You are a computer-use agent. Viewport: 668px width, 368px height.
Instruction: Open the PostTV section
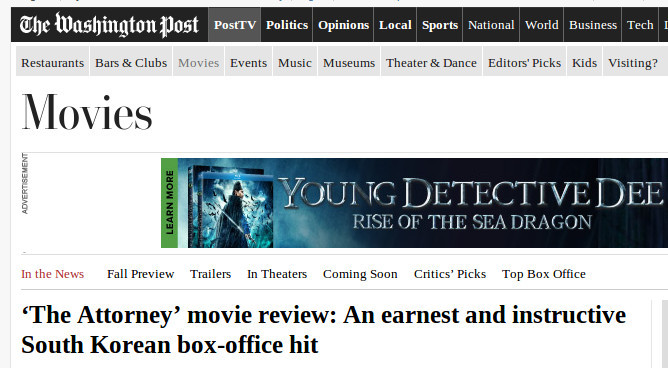point(235,25)
